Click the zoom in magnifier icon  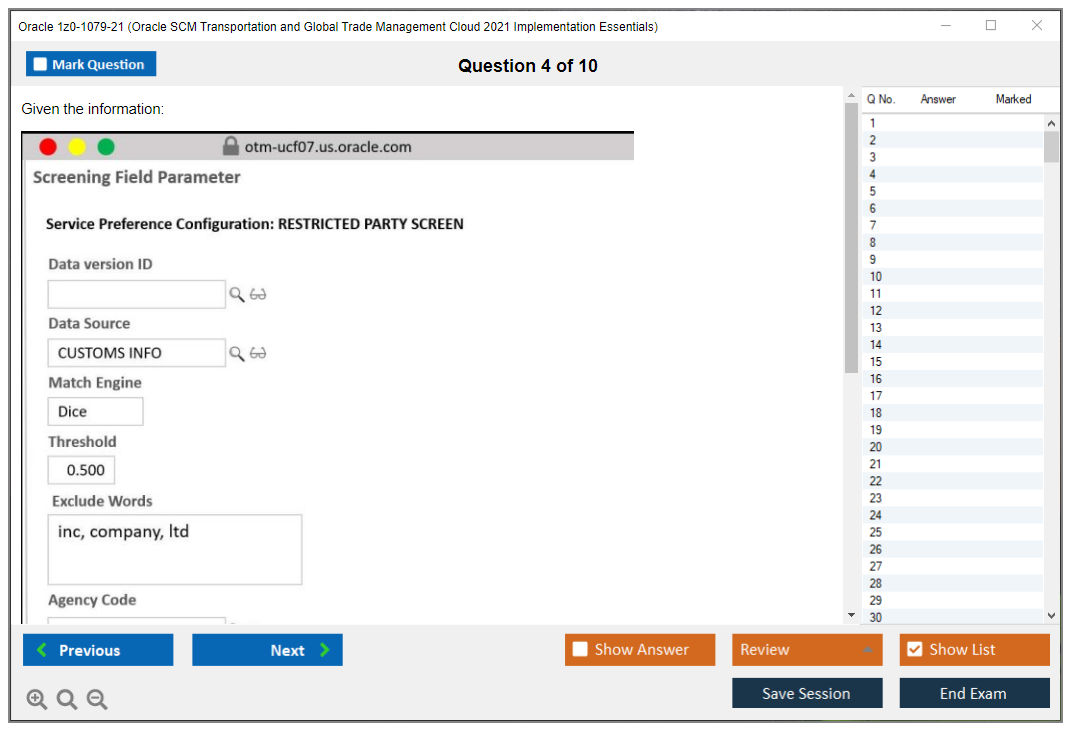(37, 700)
